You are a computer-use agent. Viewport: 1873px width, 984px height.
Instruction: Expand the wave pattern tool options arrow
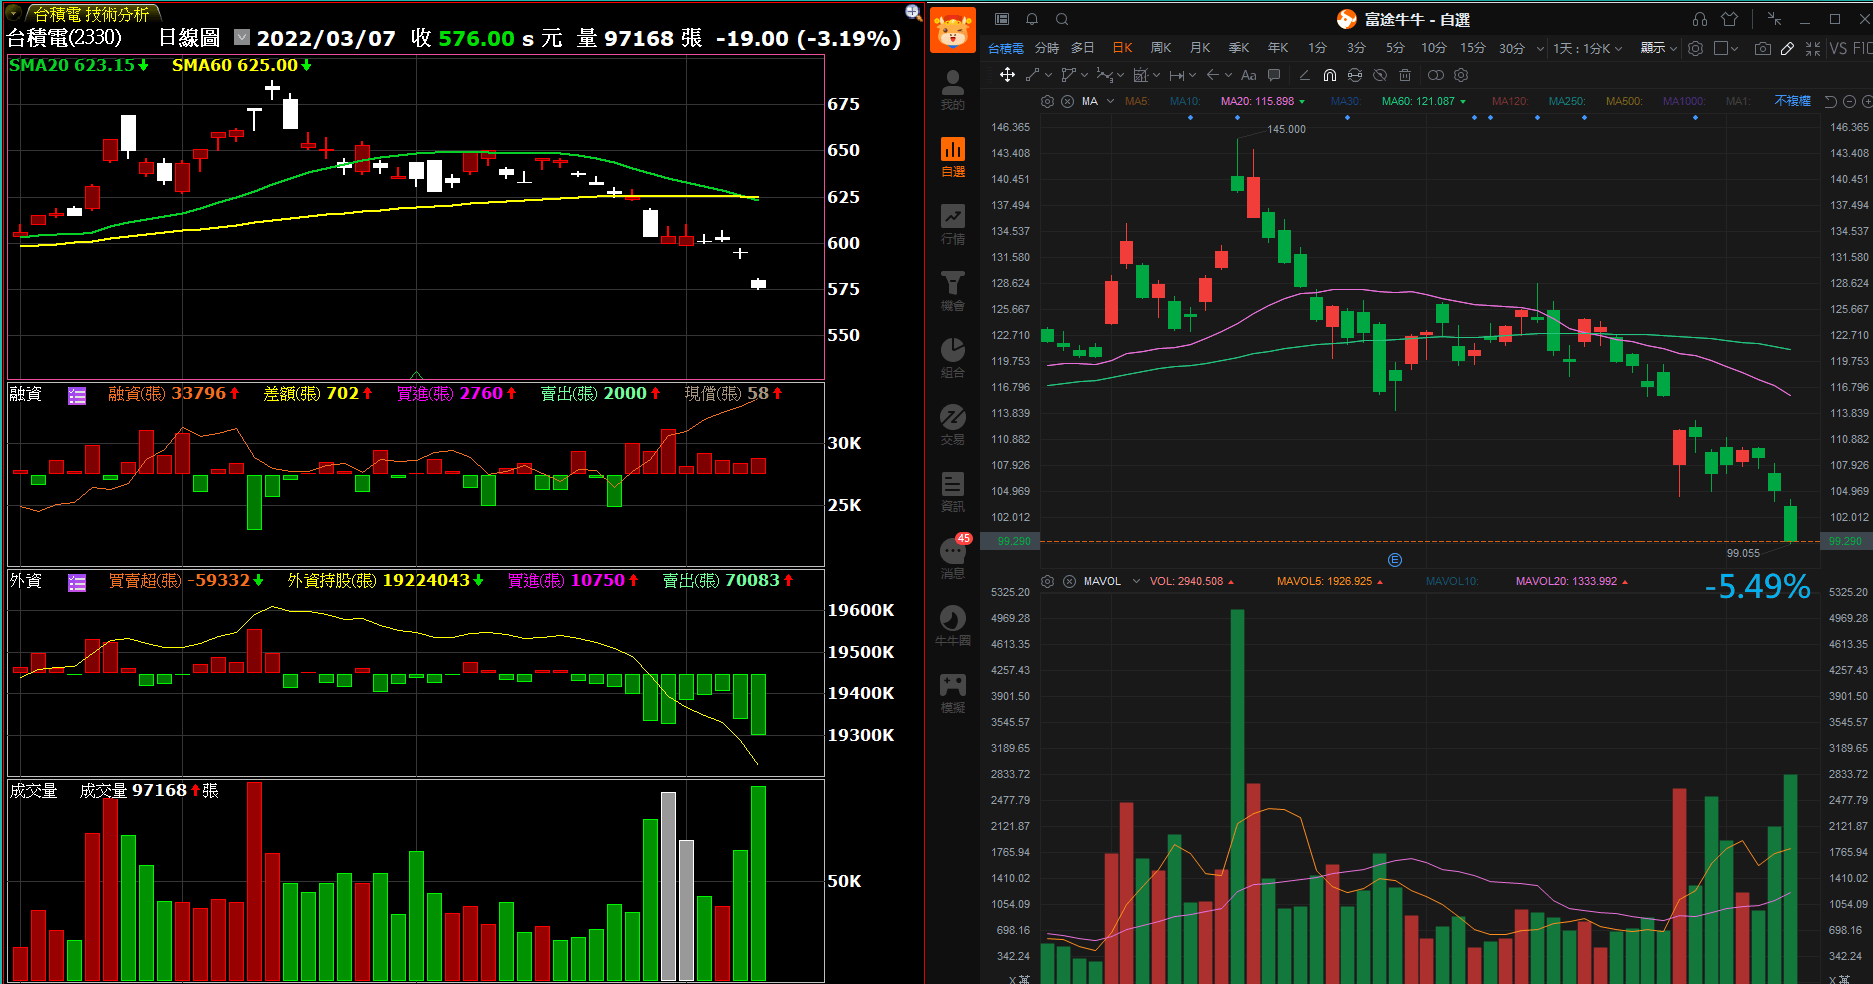pyautogui.click(x=1120, y=75)
